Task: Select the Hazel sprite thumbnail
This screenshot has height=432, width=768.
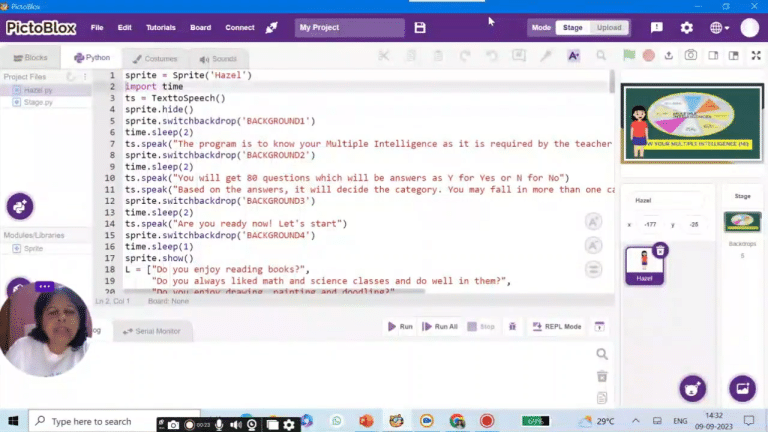Action: (x=644, y=266)
